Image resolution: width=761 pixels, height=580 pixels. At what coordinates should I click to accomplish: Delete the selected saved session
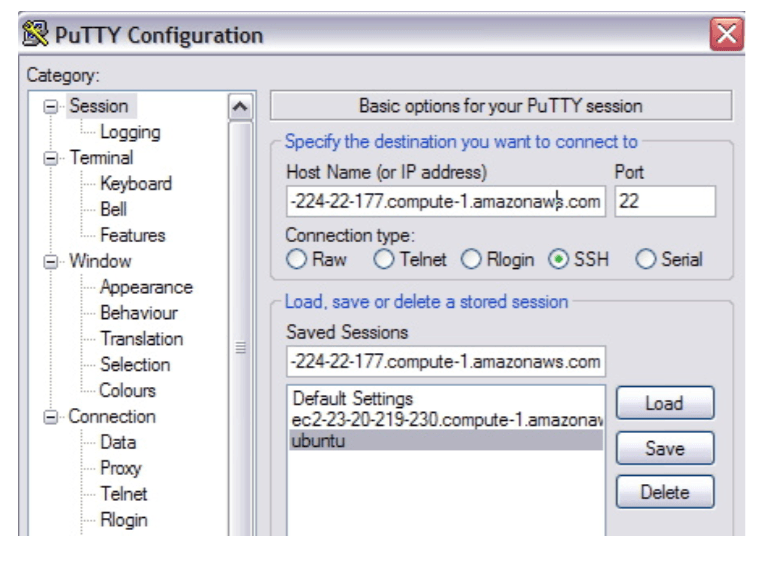tap(664, 492)
